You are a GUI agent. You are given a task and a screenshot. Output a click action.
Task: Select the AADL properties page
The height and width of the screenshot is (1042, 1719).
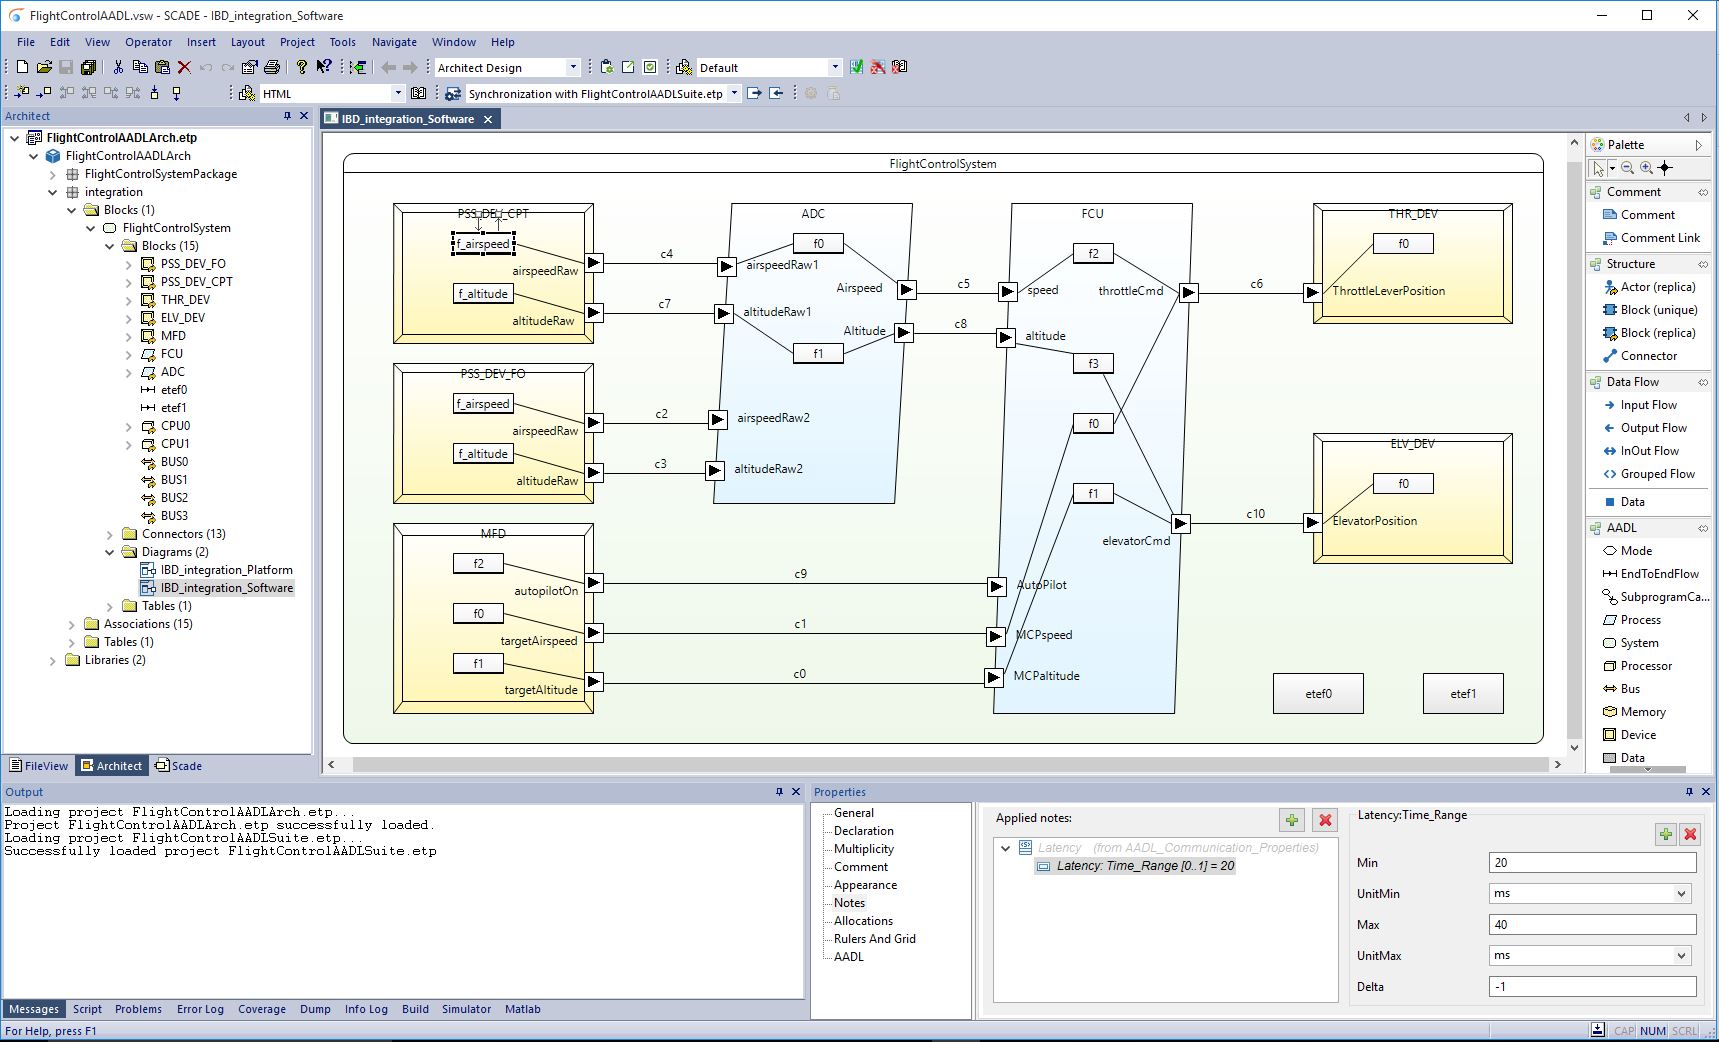pos(848,957)
